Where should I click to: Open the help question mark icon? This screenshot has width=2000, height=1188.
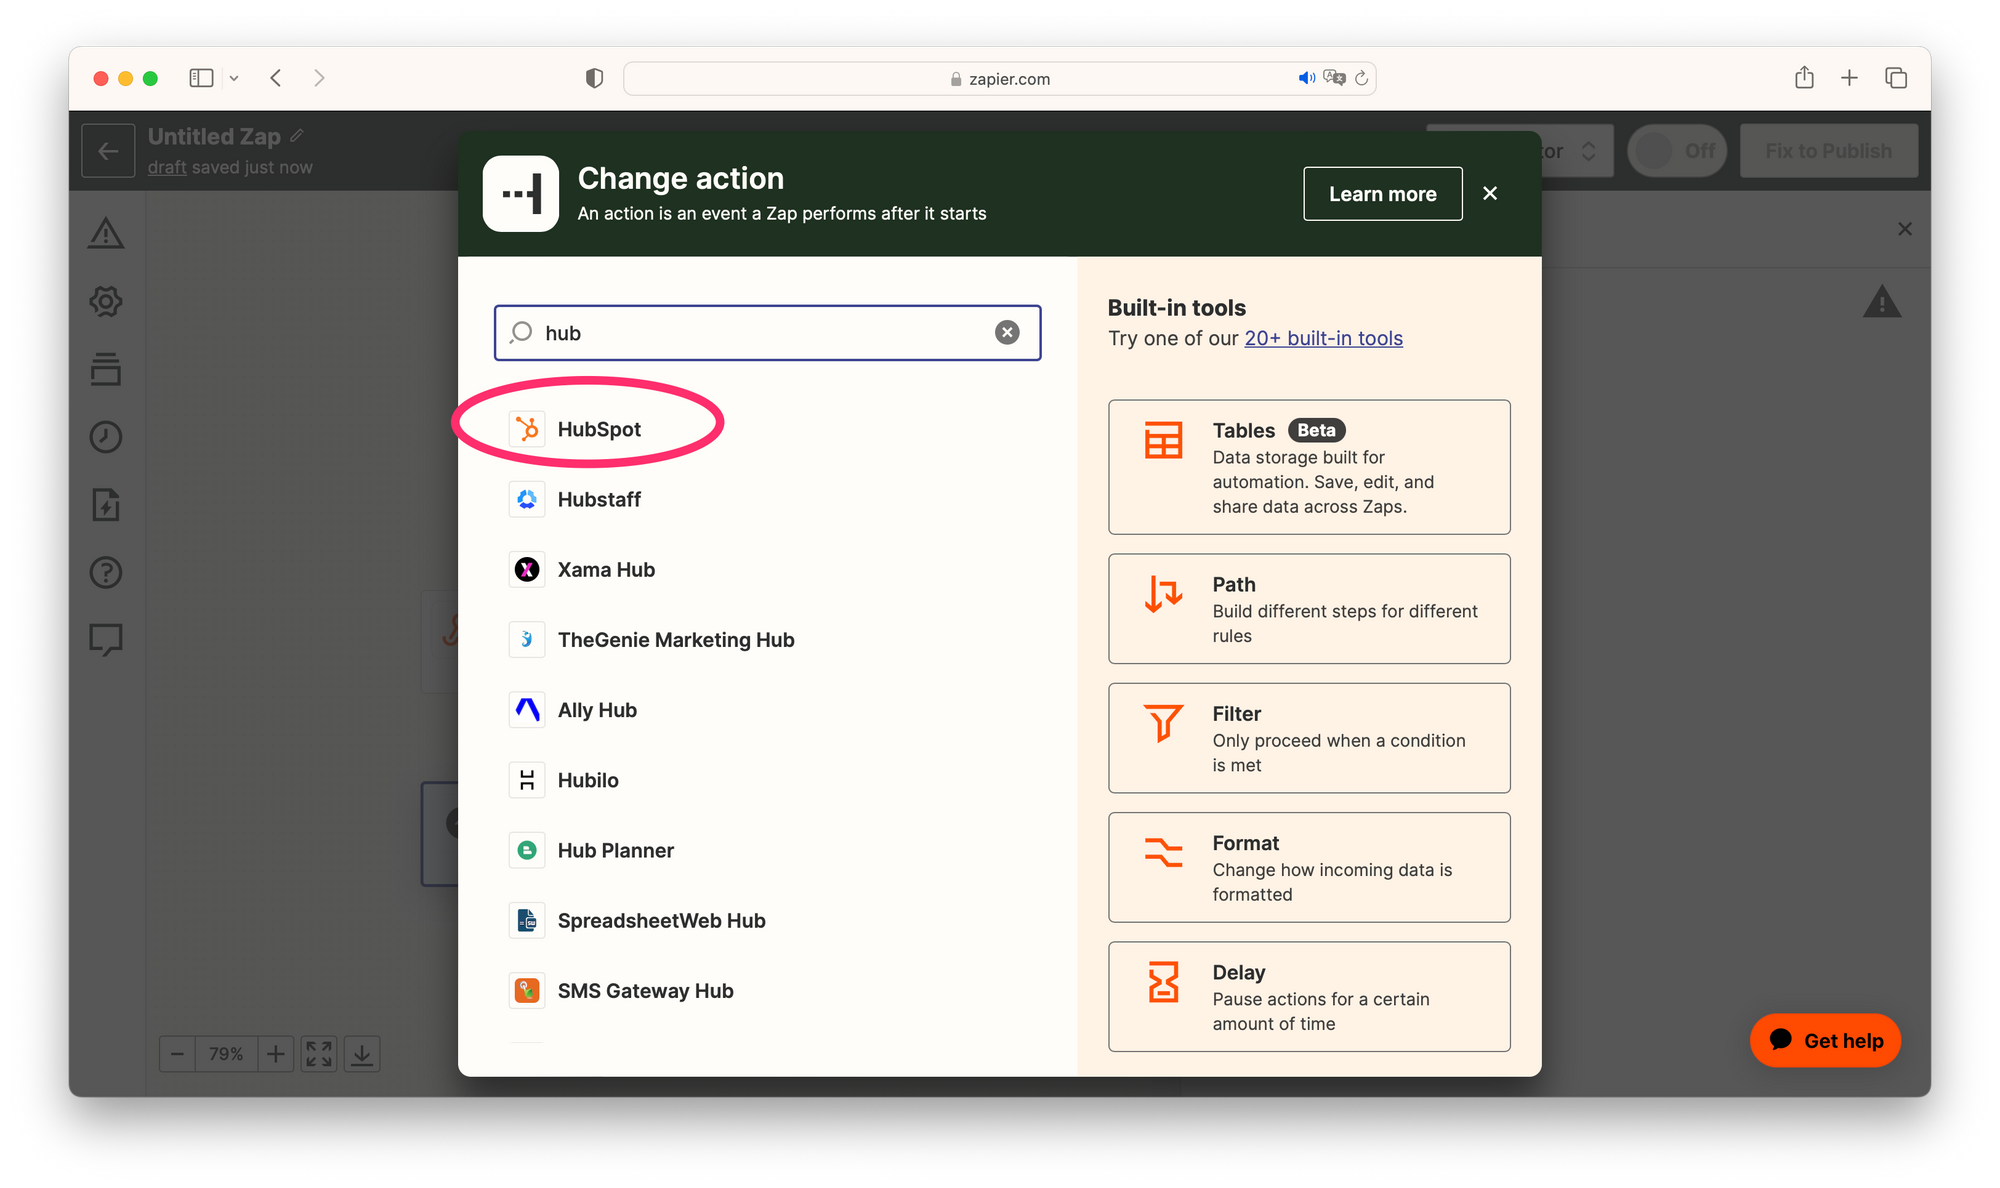pyautogui.click(x=106, y=572)
